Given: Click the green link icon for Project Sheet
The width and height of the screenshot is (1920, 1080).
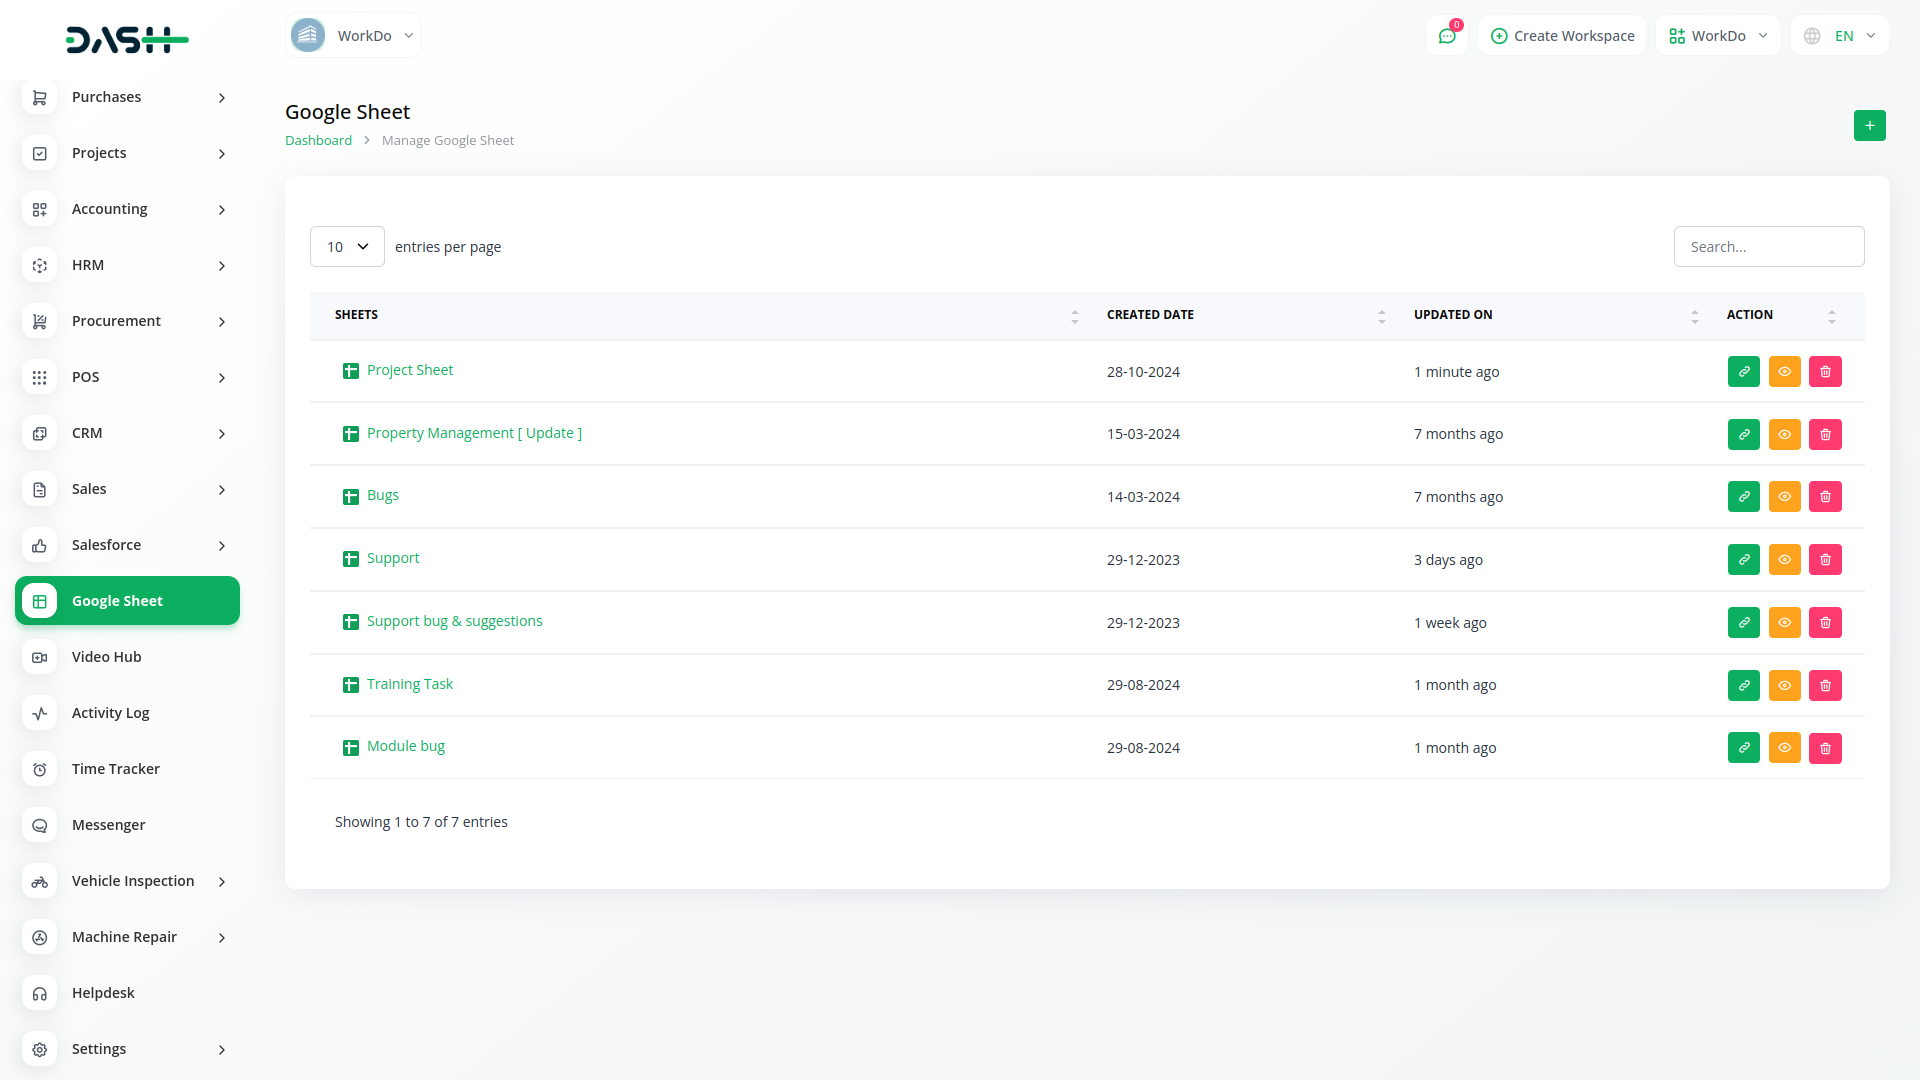Looking at the screenshot, I should point(1743,372).
